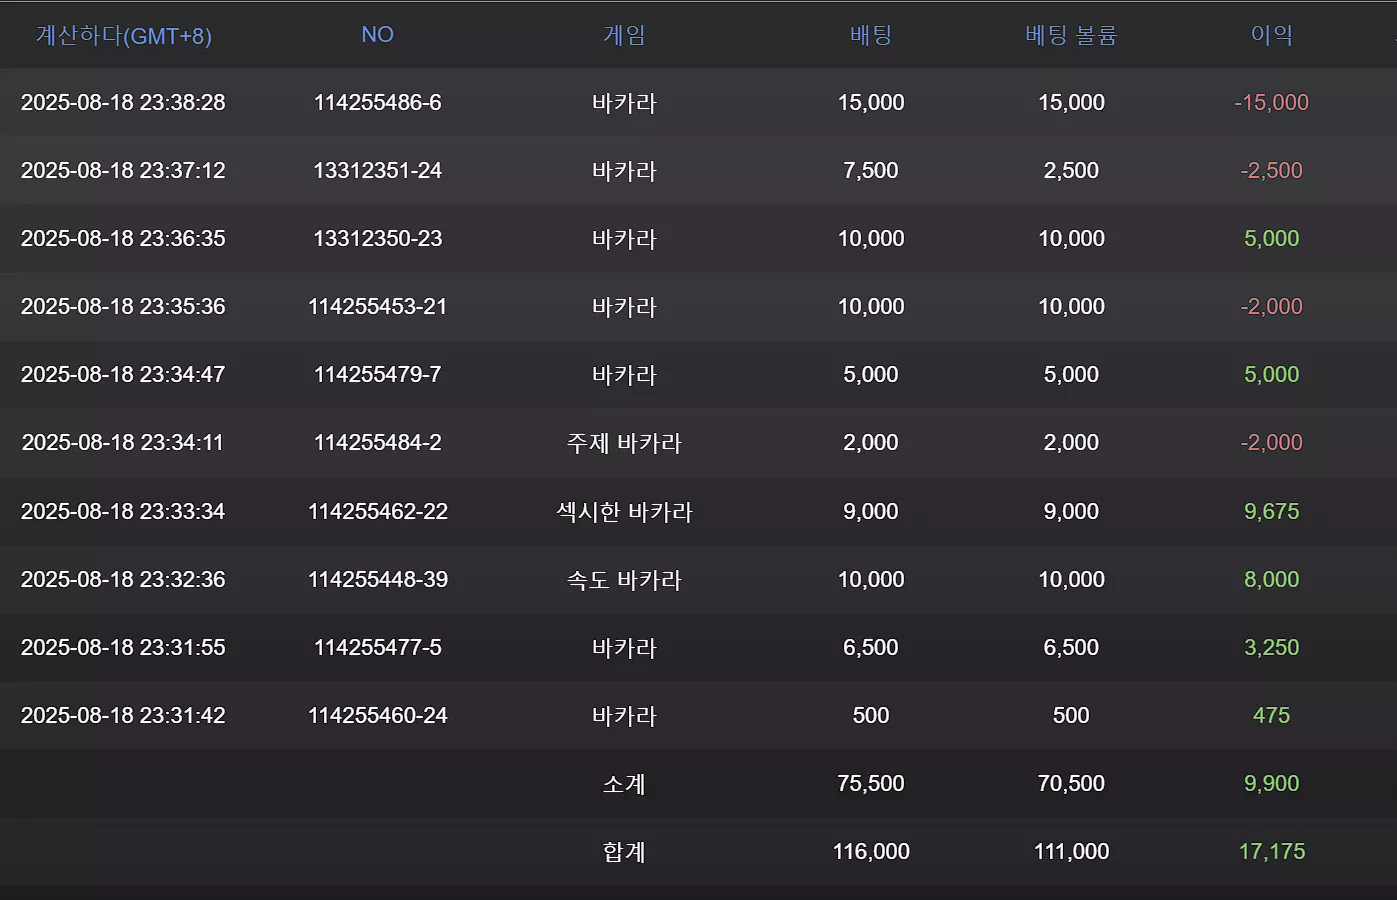Click the 배팅 column header
Image resolution: width=1397 pixels, height=900 pixels.
pyautogui.click(x=871, y=36)
